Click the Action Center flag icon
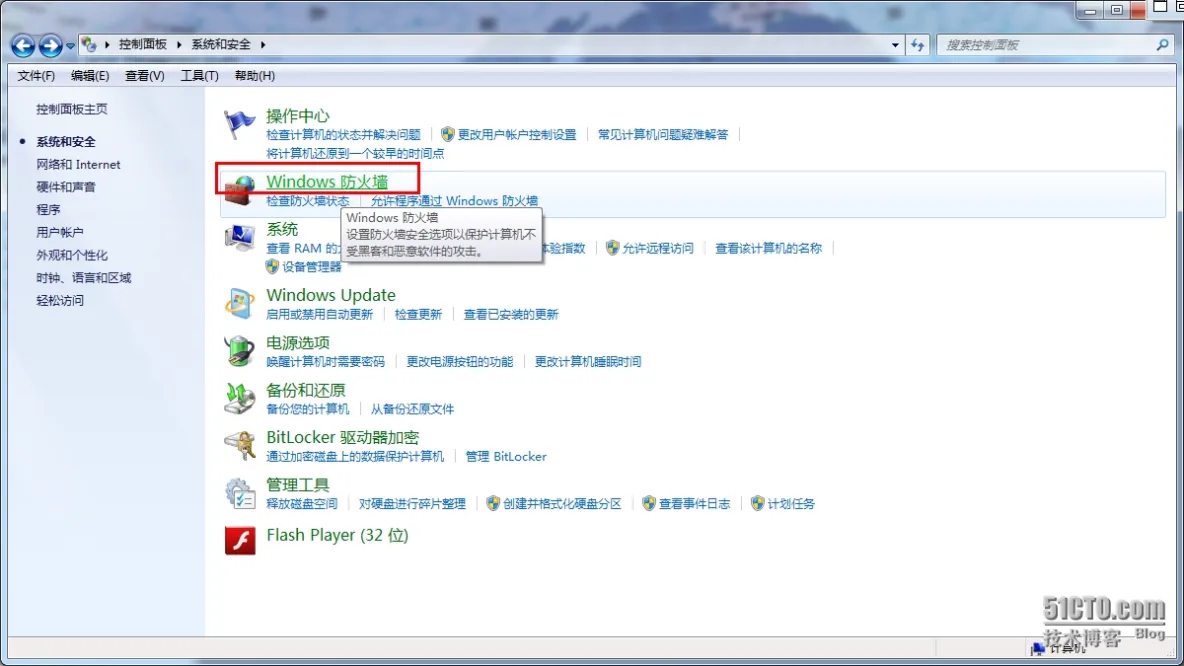This screenshot has height=666, width=1184. tap(239, 124)
